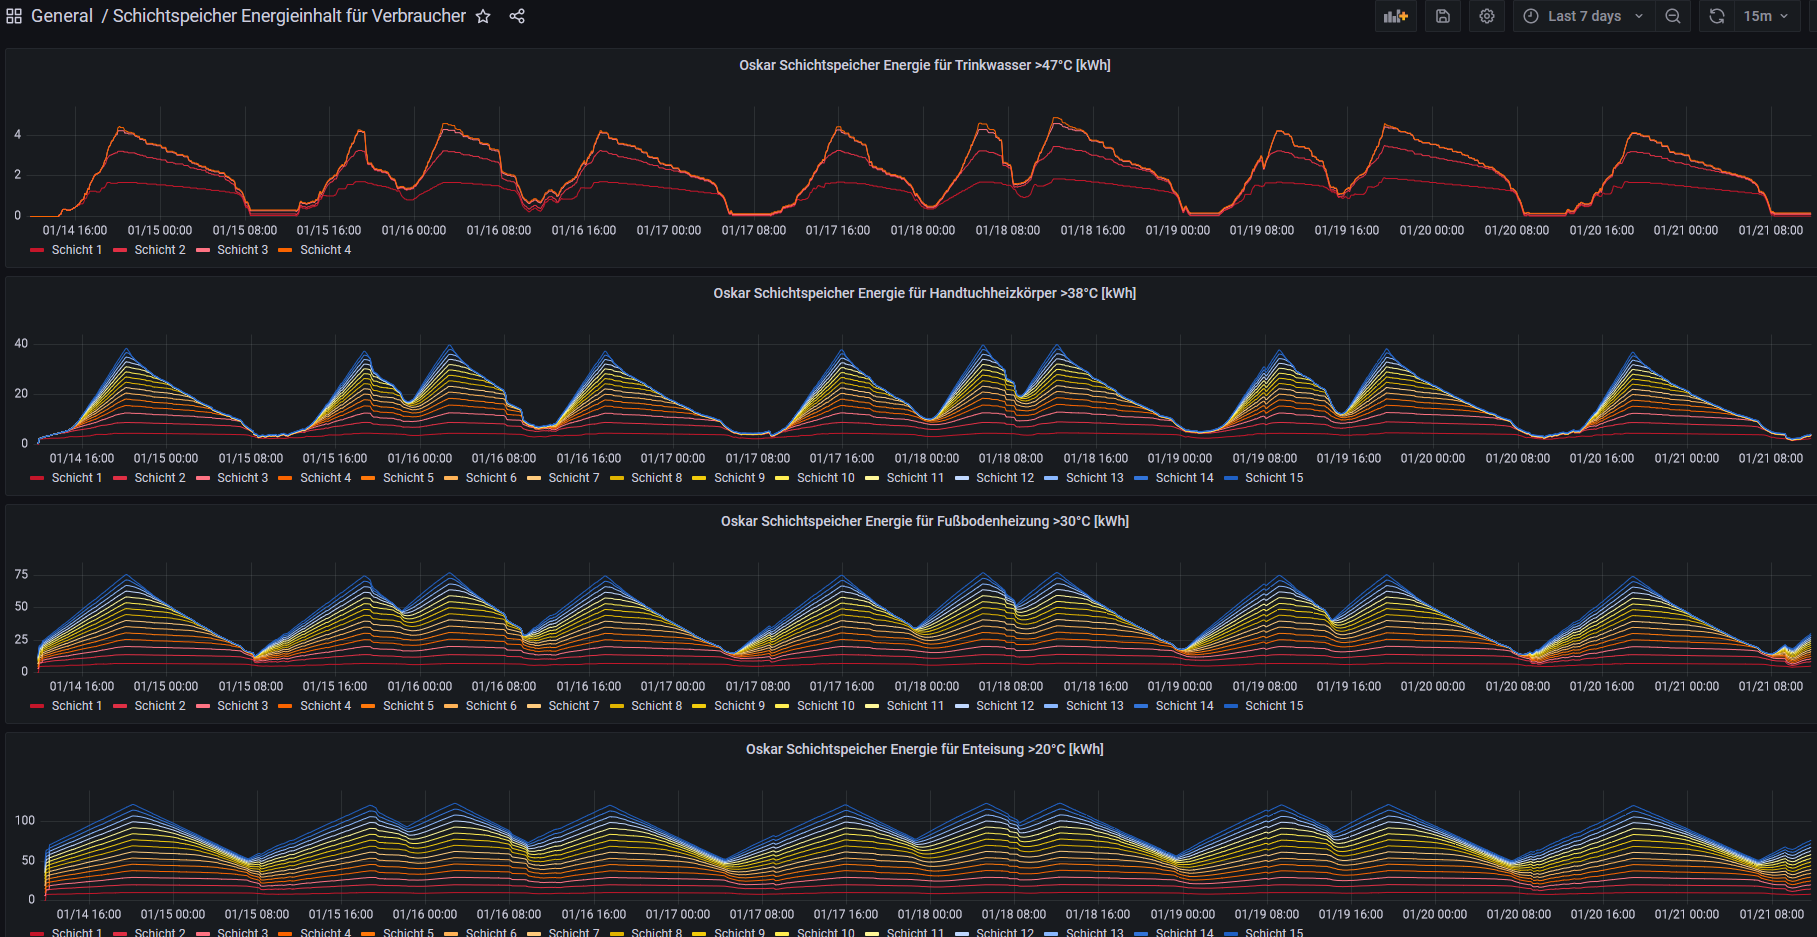Open the share dashboard icon
The width and height of the screenshot is (1817, 937).
pyautogui.click(x=517, y=16)
